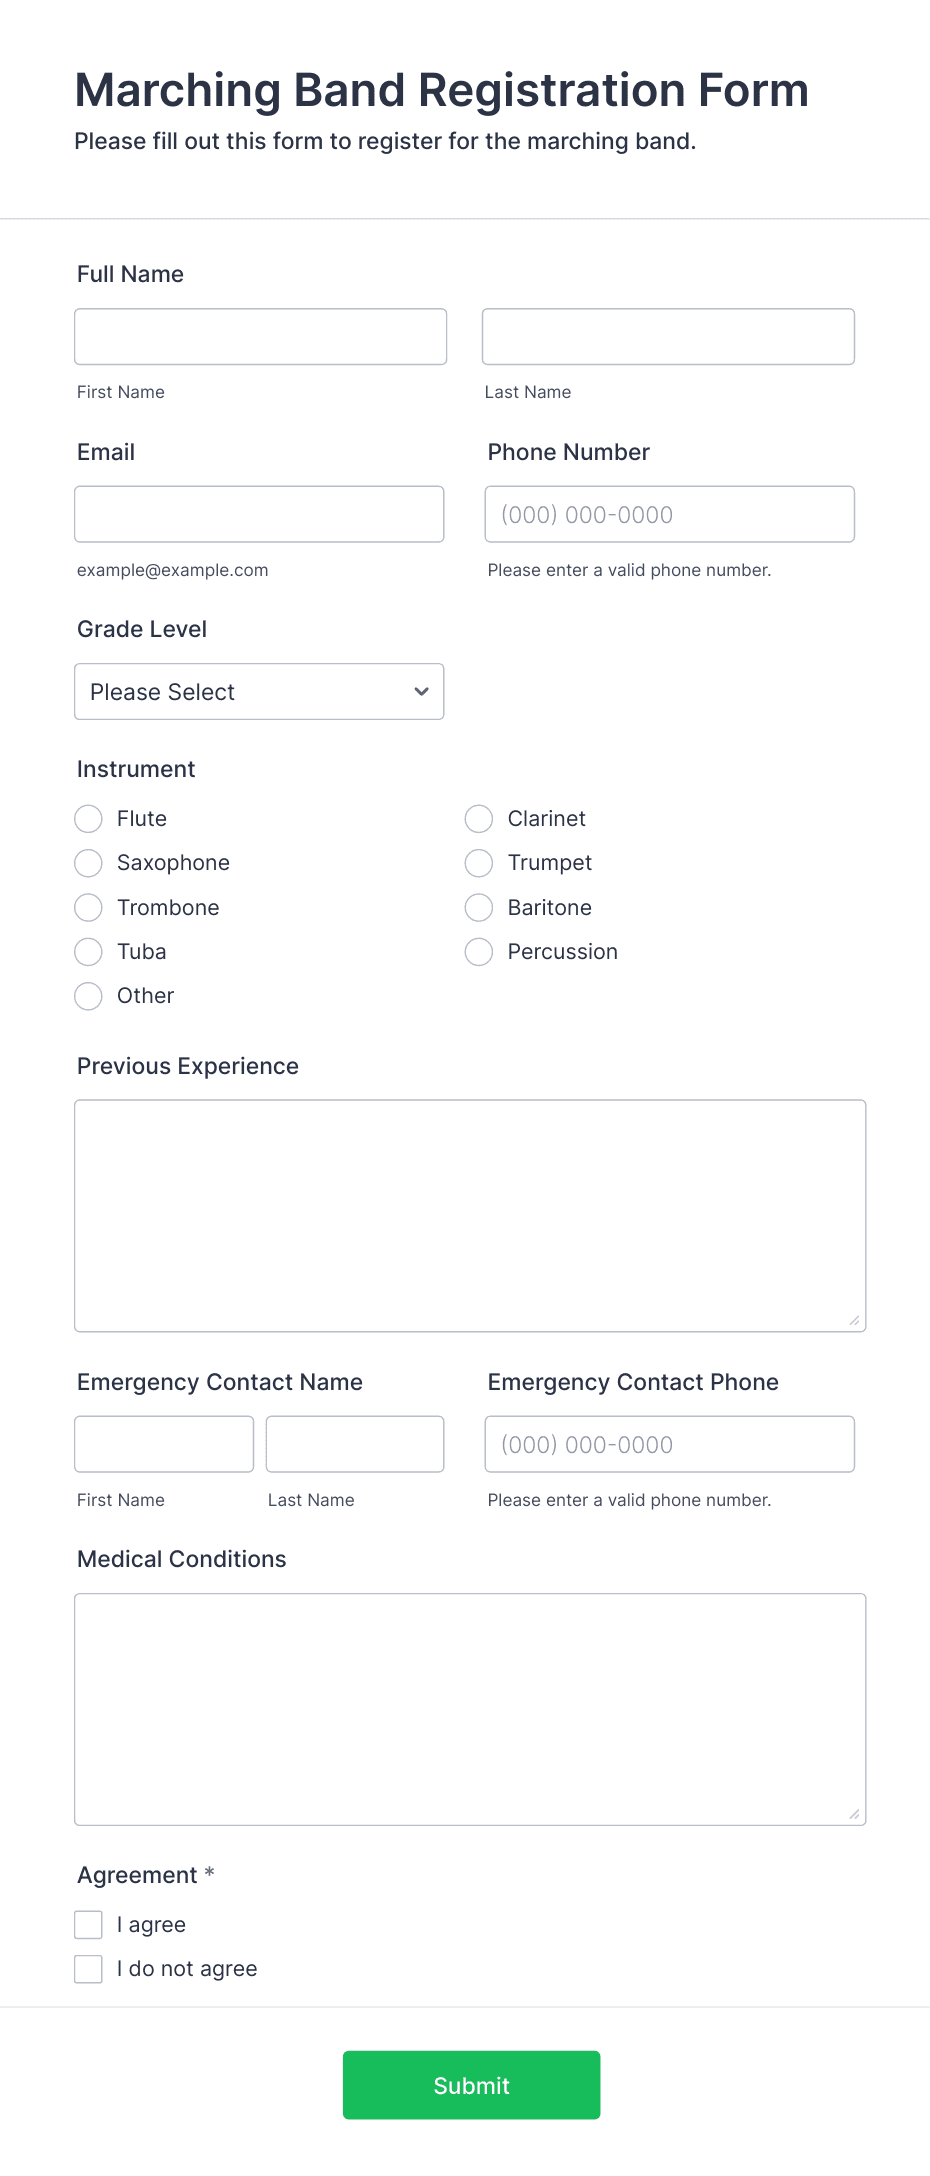Check the I agree box

88,1924
